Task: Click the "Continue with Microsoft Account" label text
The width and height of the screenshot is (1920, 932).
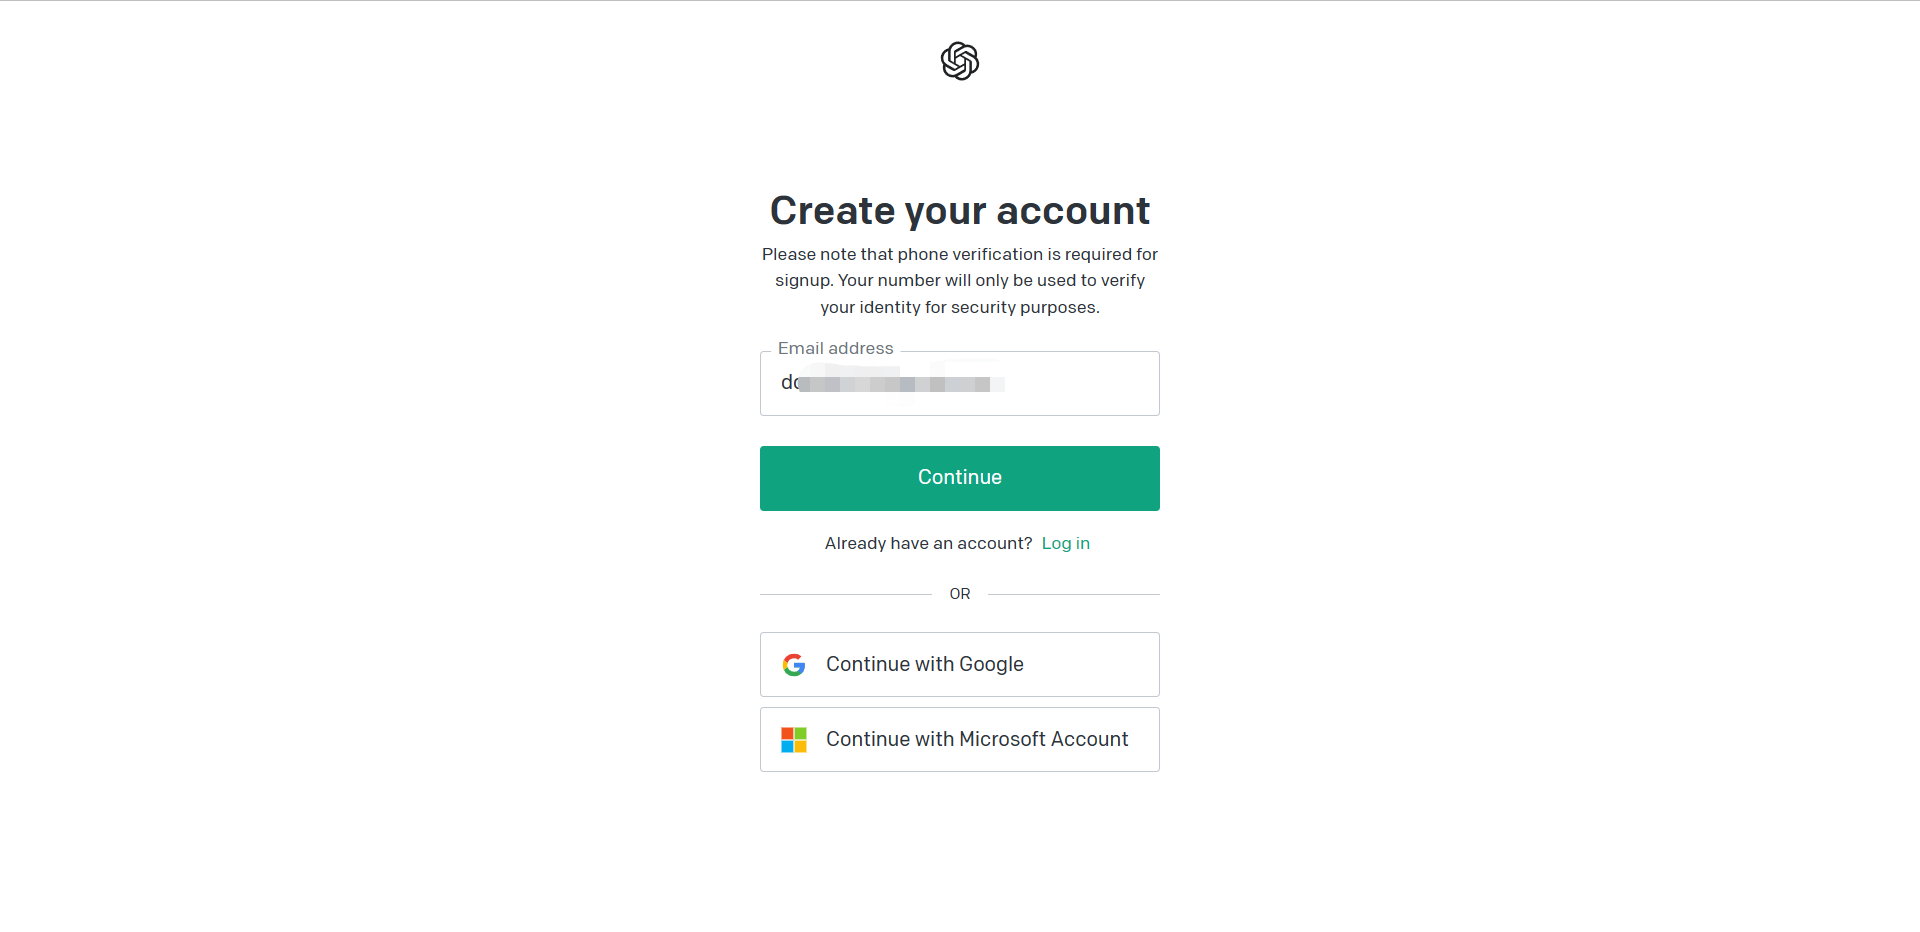Action: pyautogui.click(x=976, y=739)
